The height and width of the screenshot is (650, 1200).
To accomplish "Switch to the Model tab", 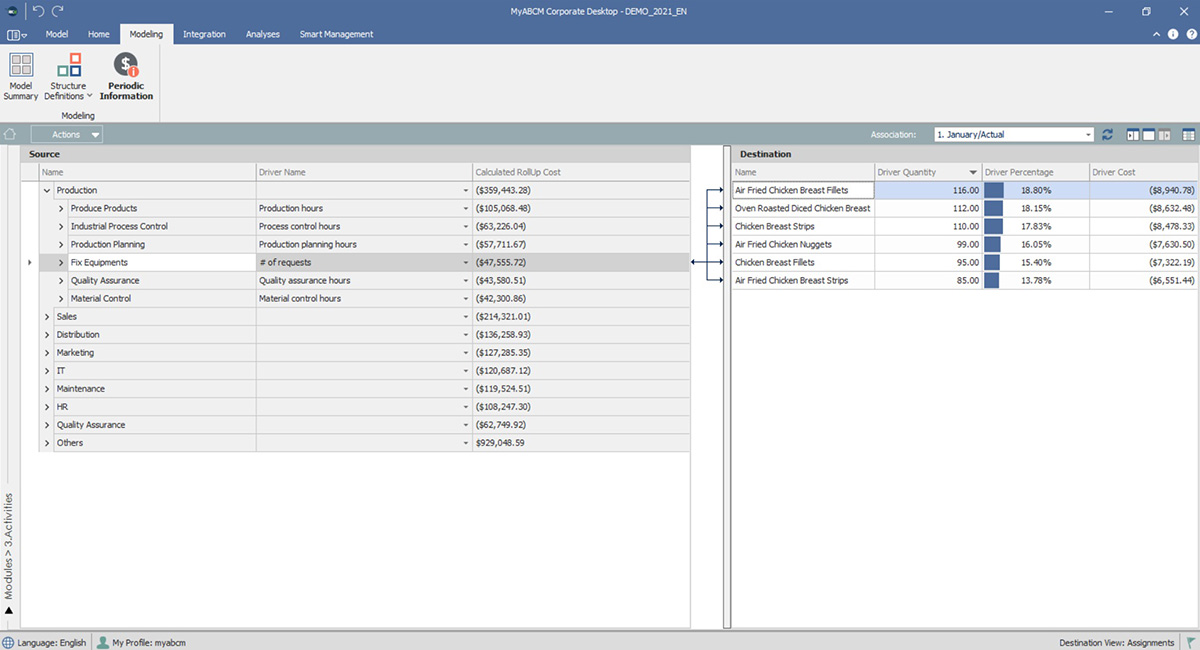I will [57, 34].
